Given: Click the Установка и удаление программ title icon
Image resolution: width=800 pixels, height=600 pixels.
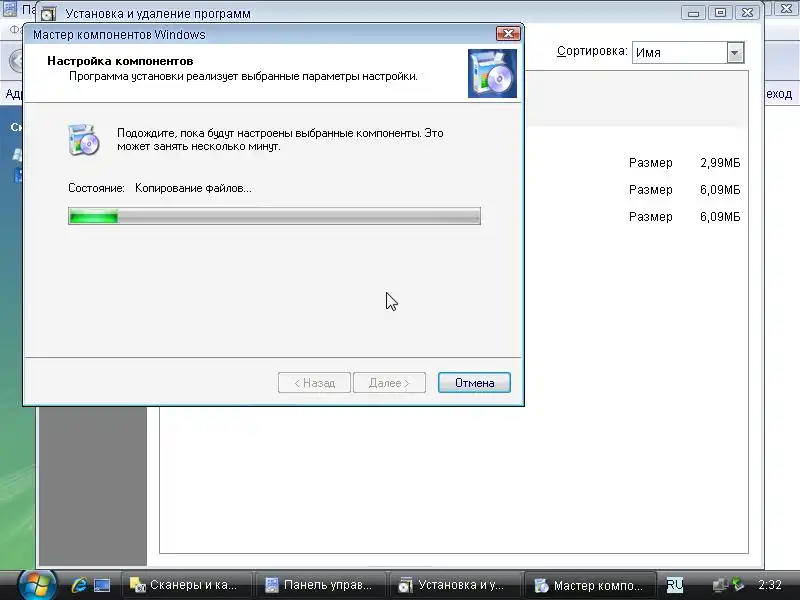Looking at the screenshot, I should point(48,14).
